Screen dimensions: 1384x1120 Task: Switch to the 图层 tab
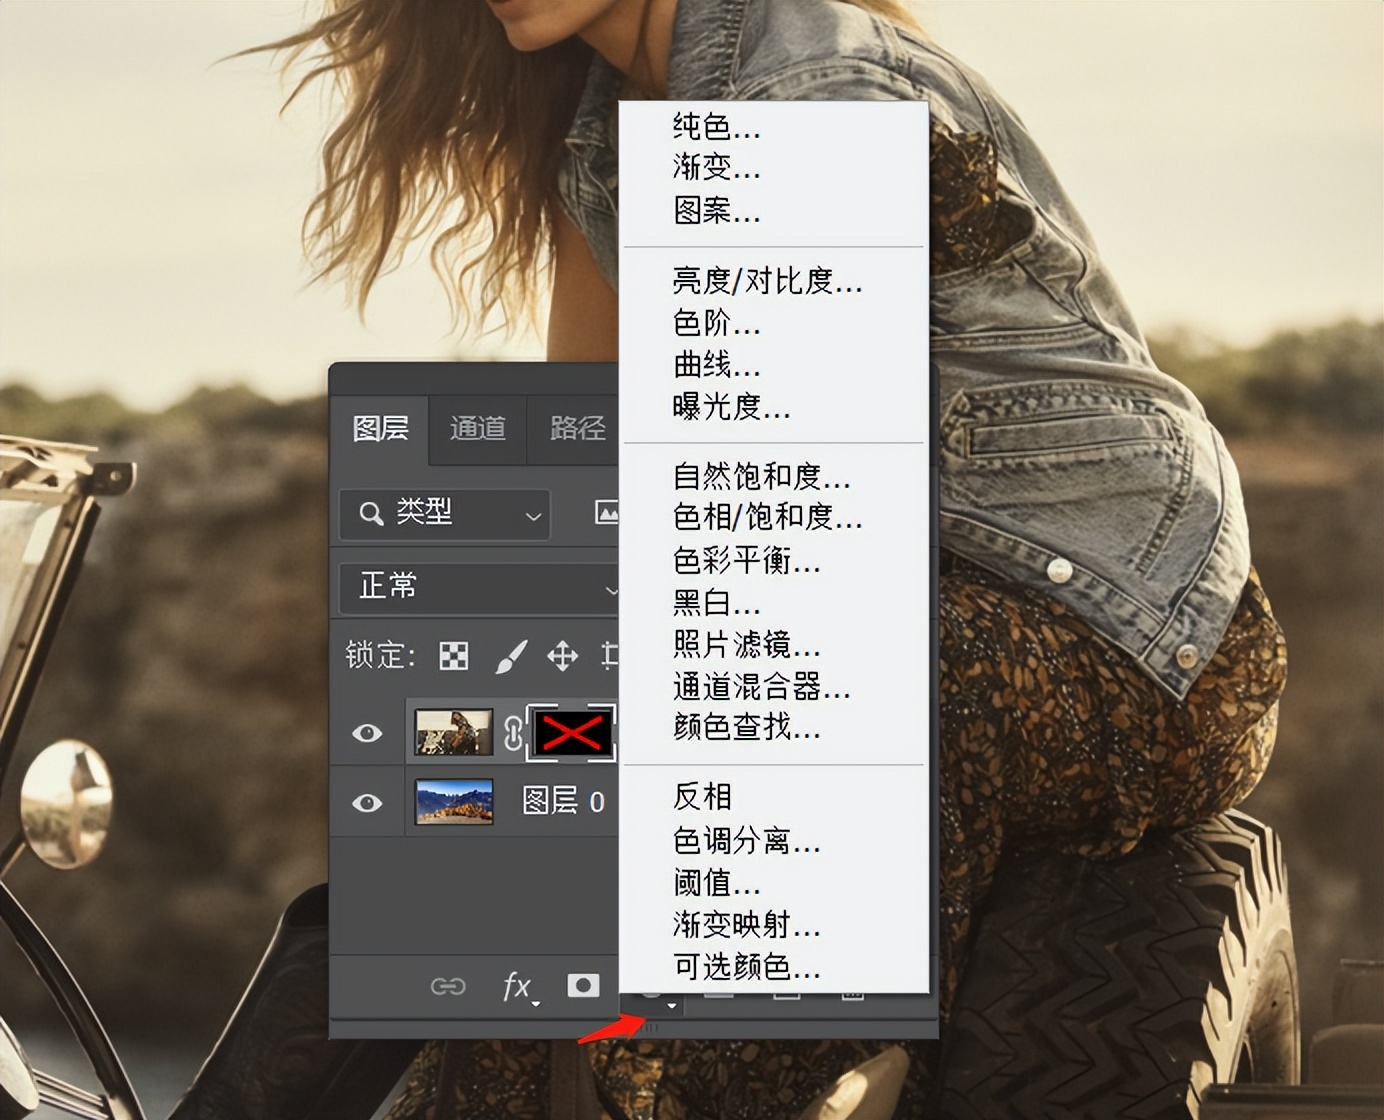(x=380, y=429)
